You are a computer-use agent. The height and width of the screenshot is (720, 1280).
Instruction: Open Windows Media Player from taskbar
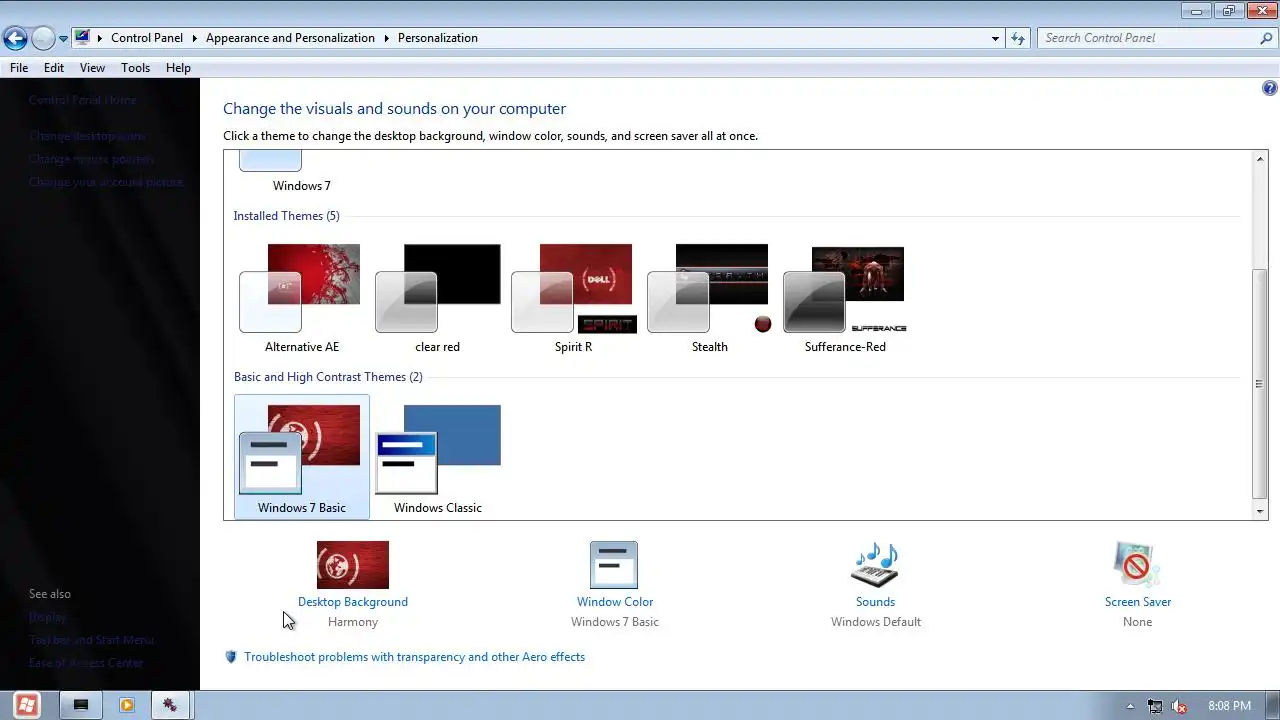pos(127,705)
